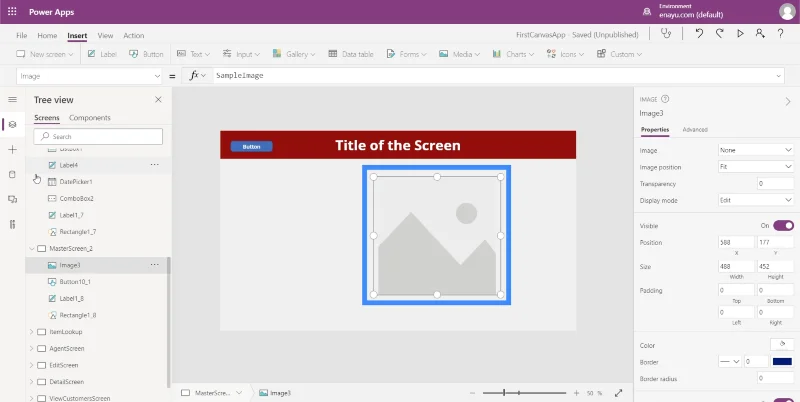The height and width of the screenshot is (402, 800).
Task: Open the Action menu
Action: [x=134, y=36]
